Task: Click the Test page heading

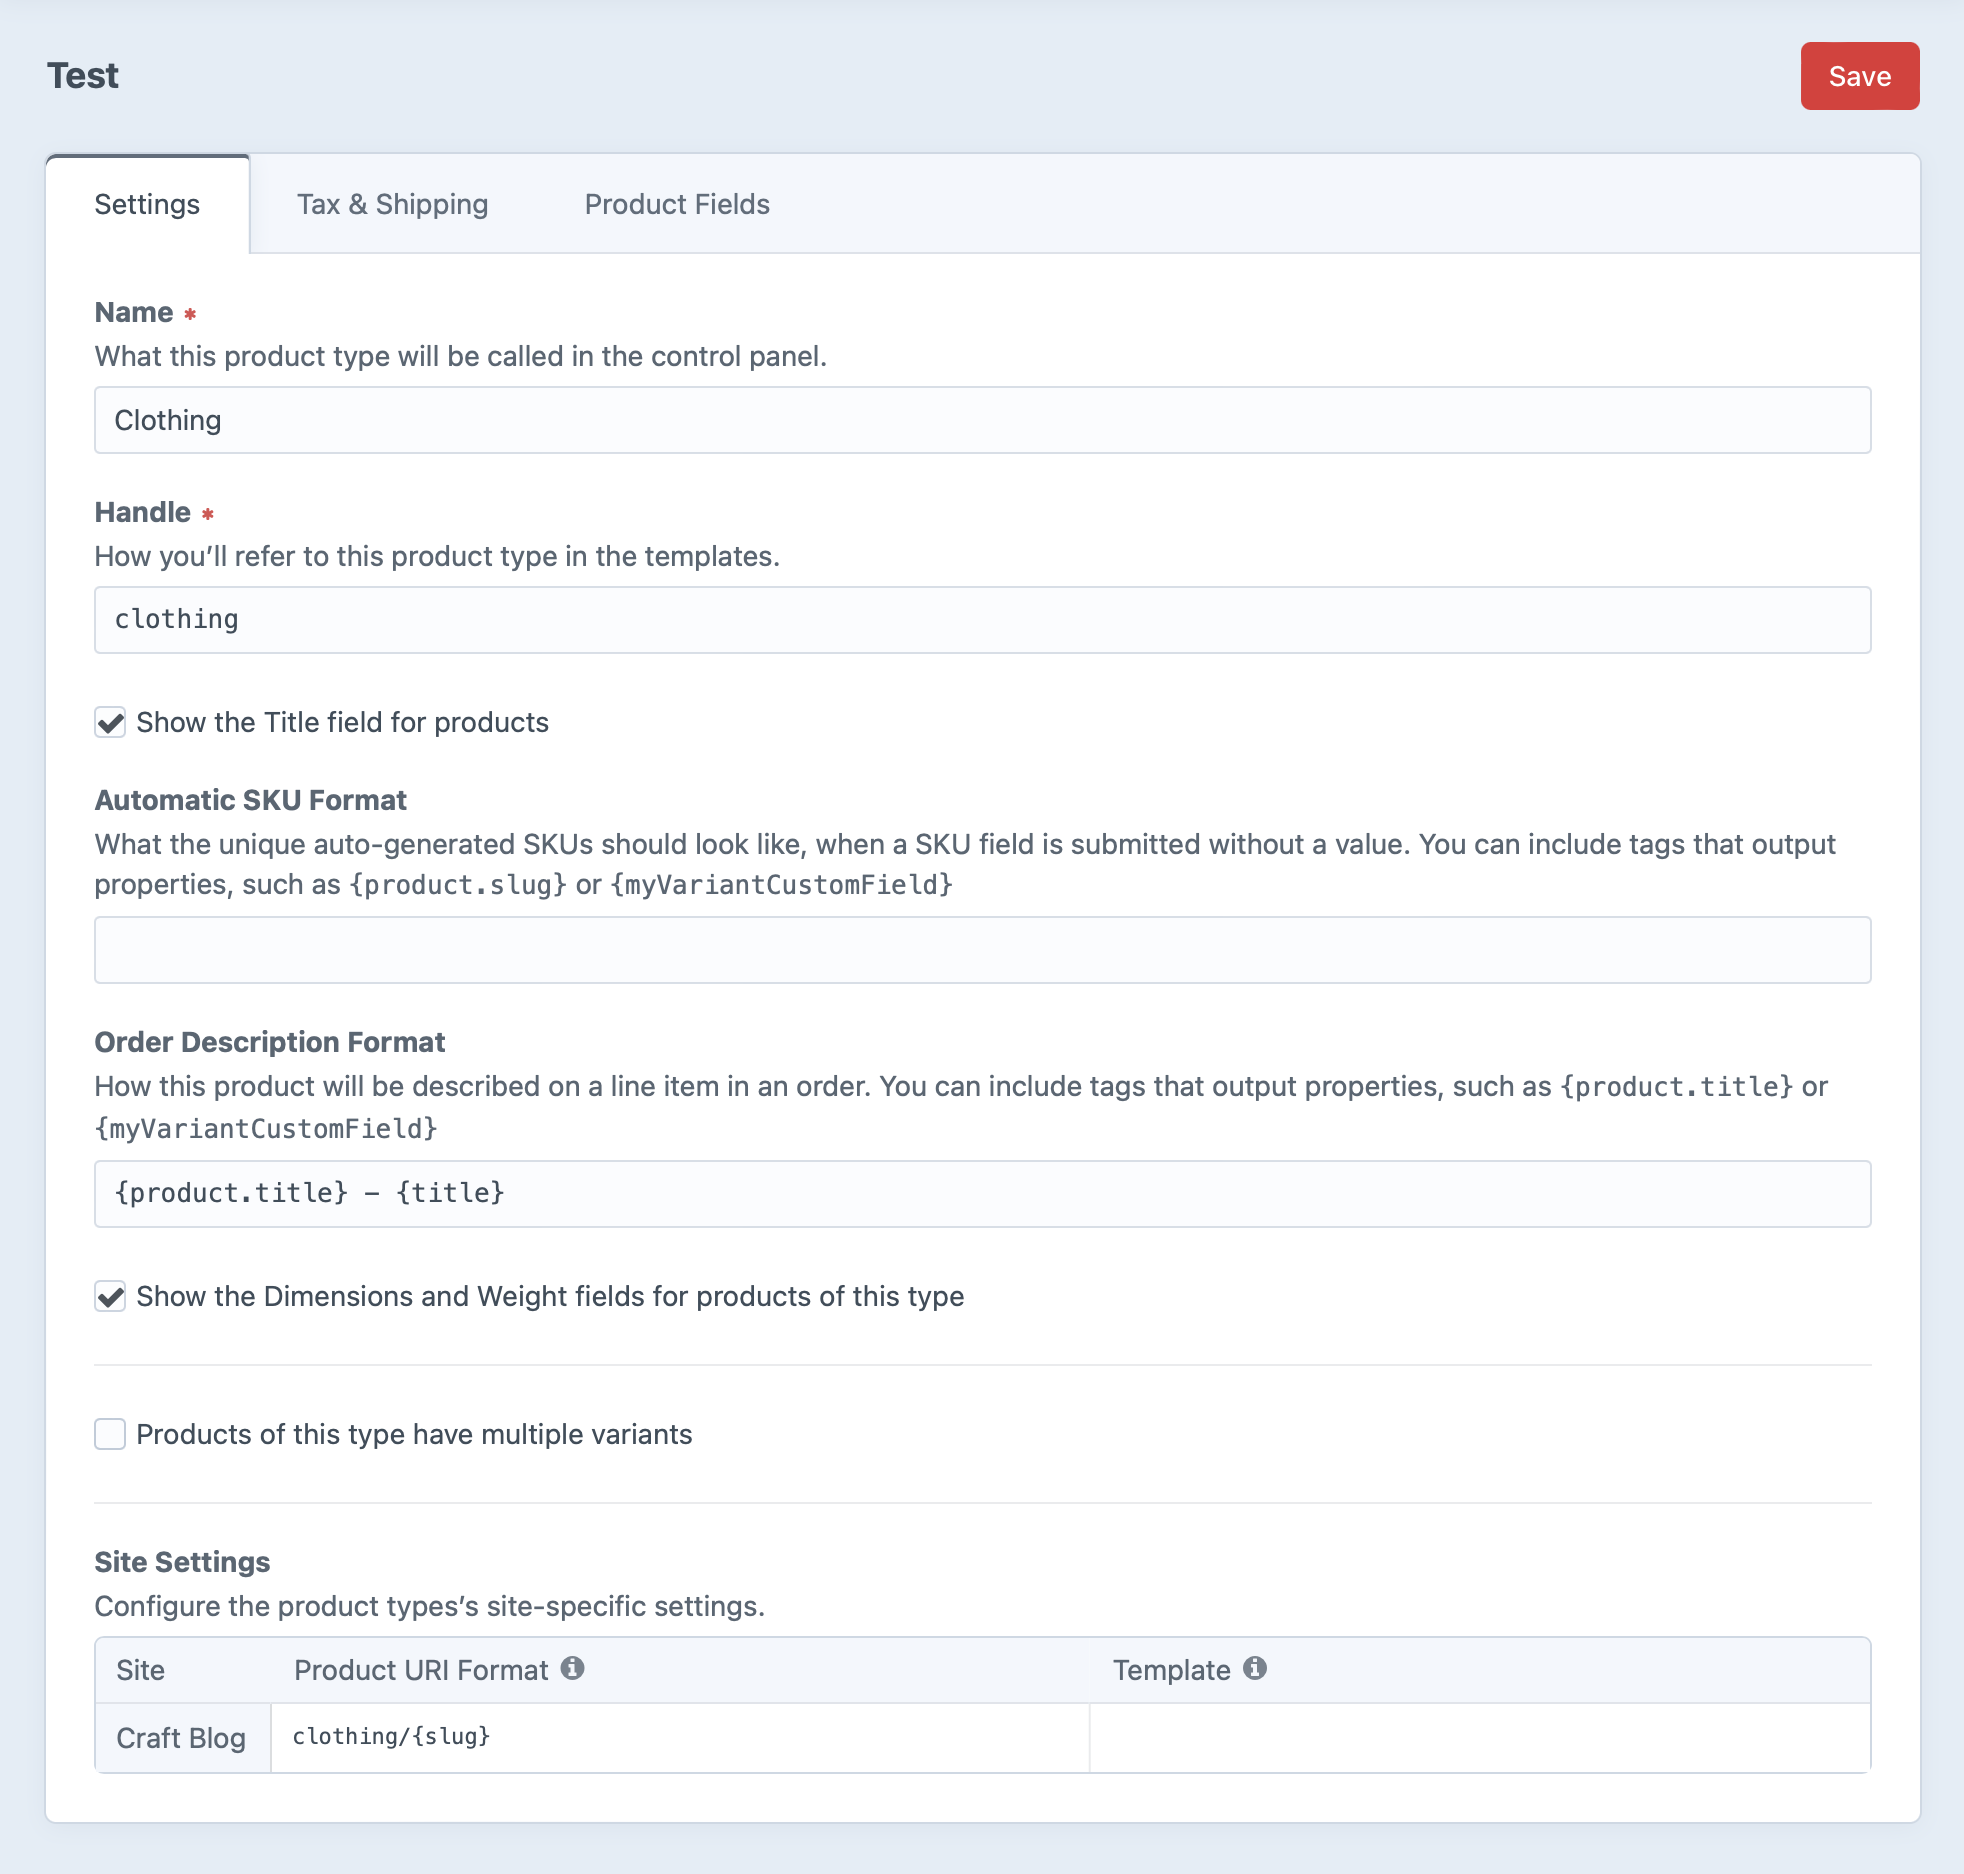Action: pos(83,75)
